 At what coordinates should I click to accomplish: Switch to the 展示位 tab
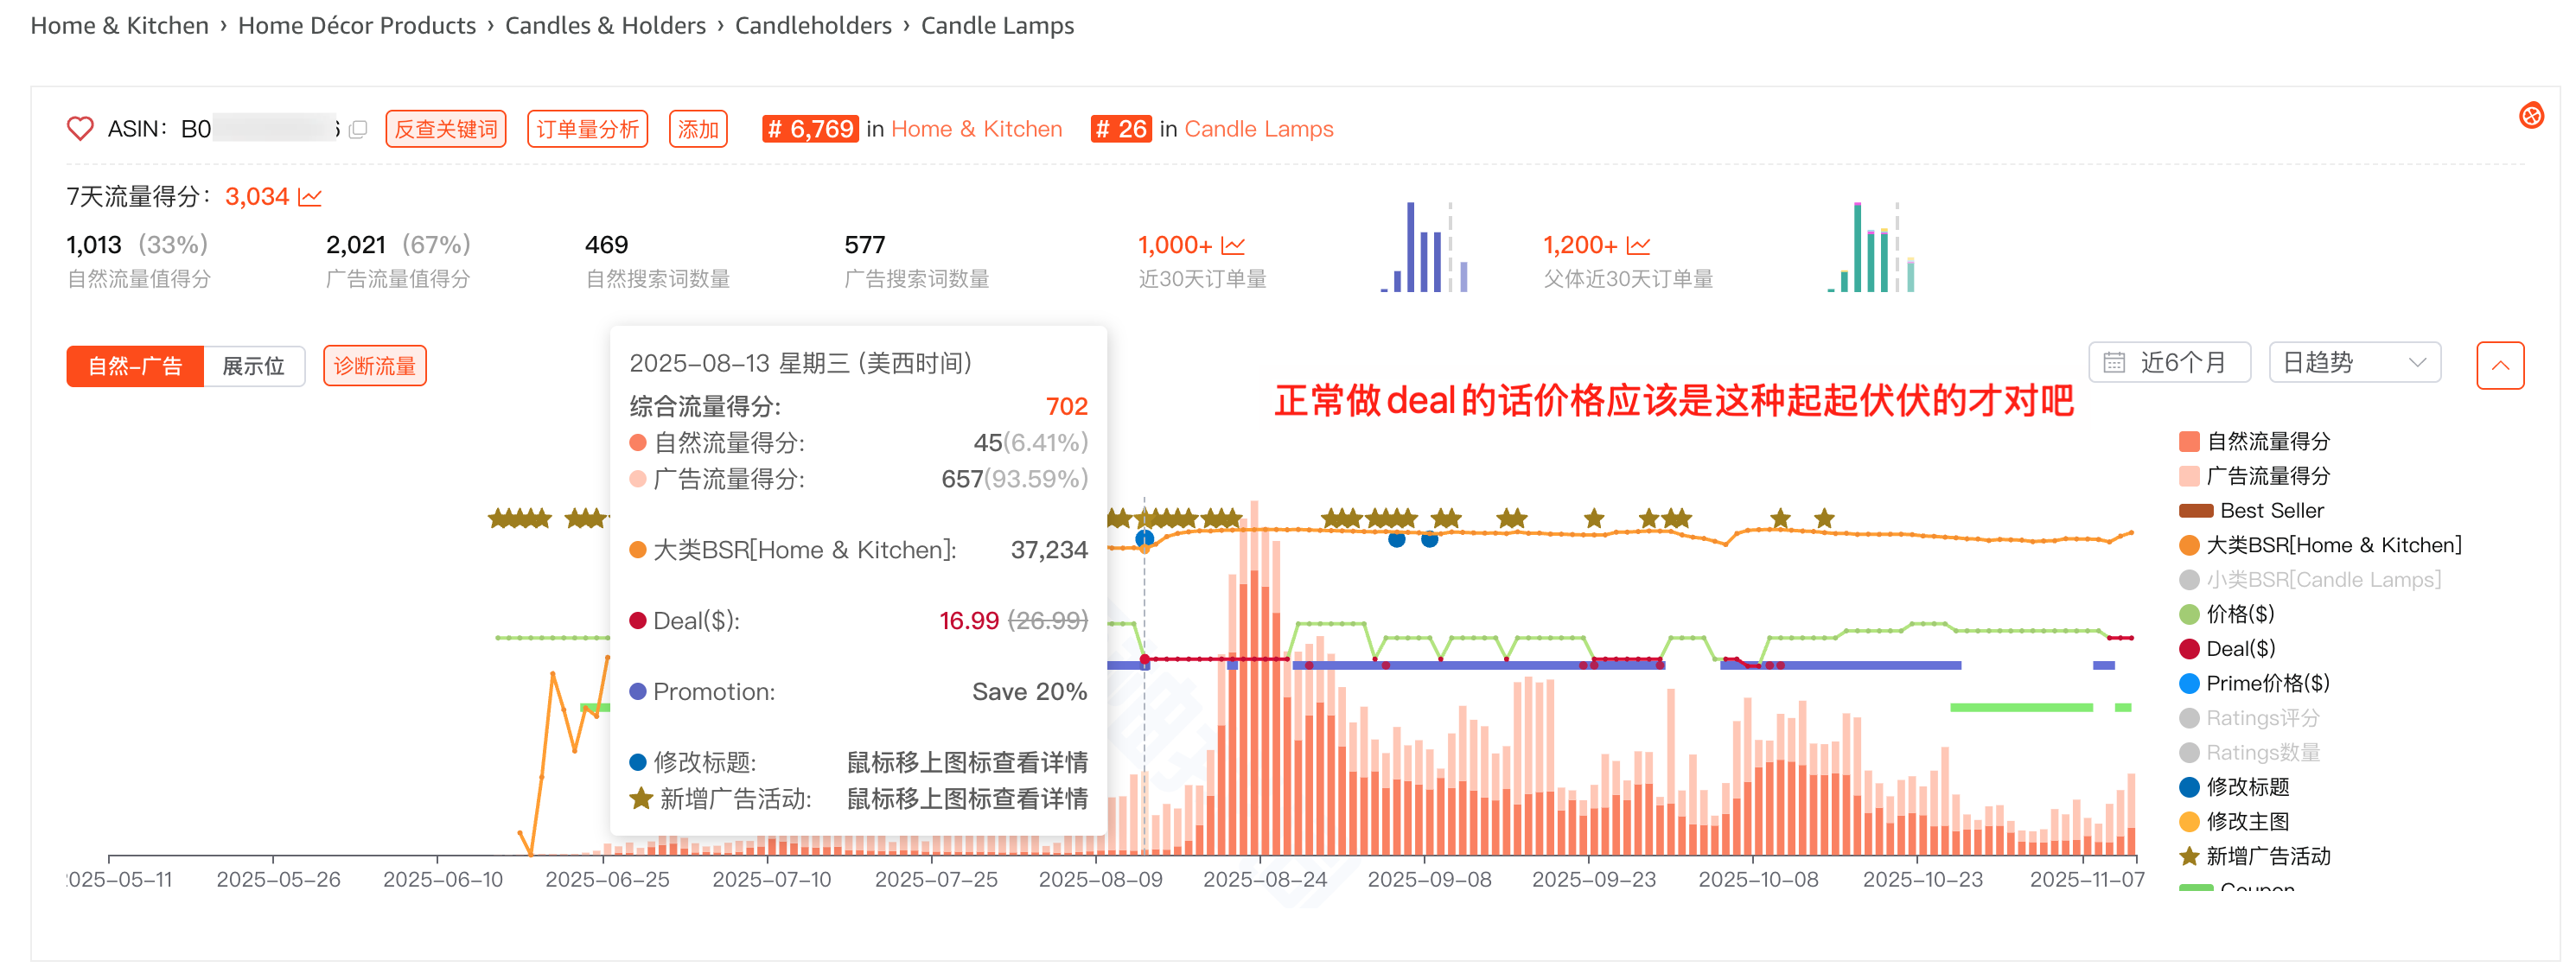tap(253, 366)
